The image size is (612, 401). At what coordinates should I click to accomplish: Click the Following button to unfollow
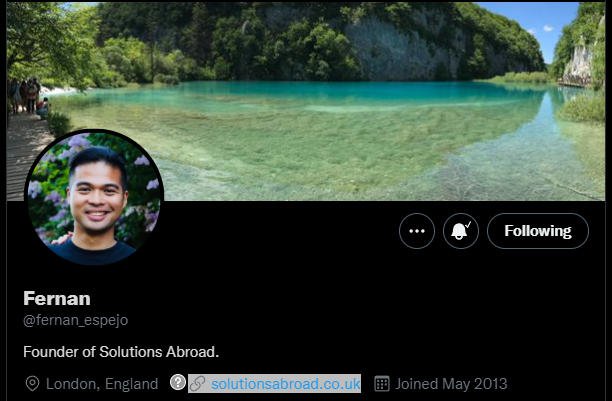point(538,231)
